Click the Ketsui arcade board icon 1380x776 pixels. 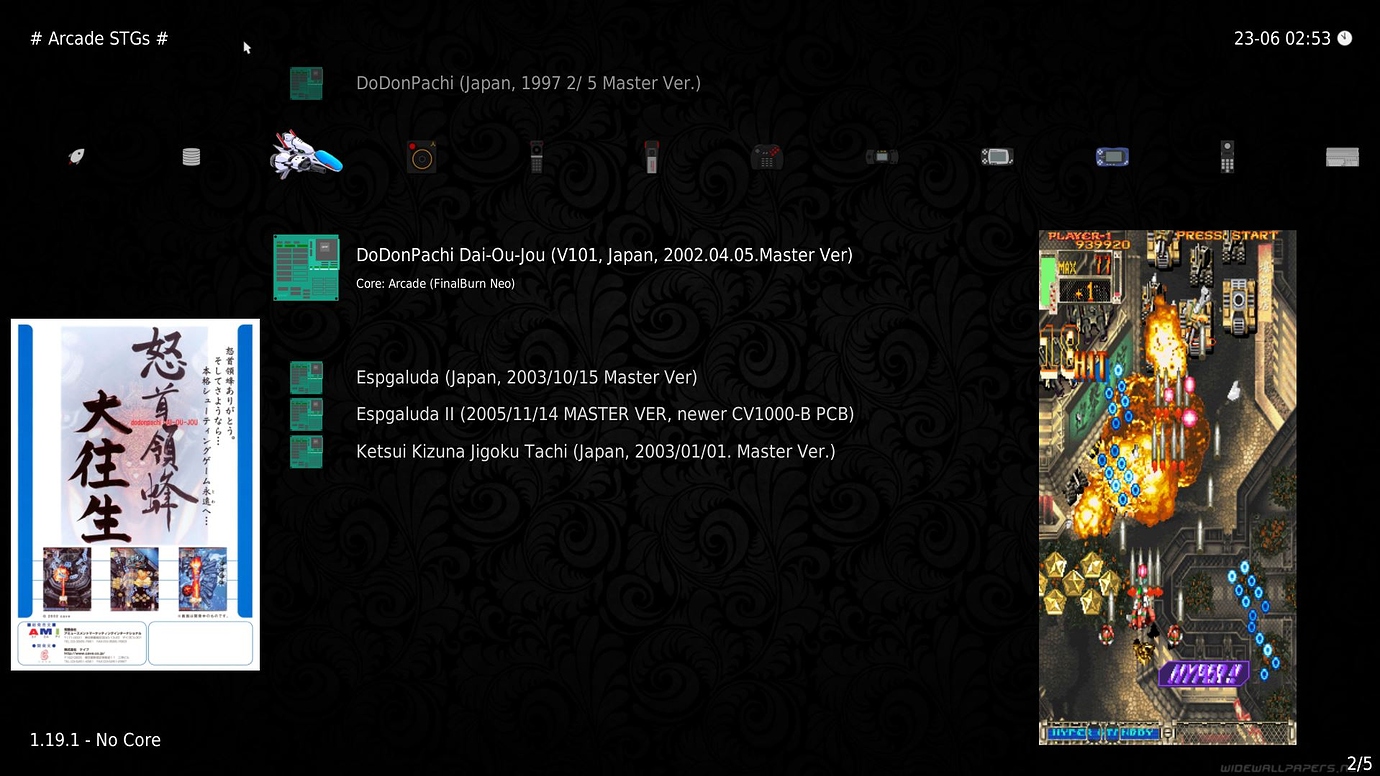(x=306, y=451)
